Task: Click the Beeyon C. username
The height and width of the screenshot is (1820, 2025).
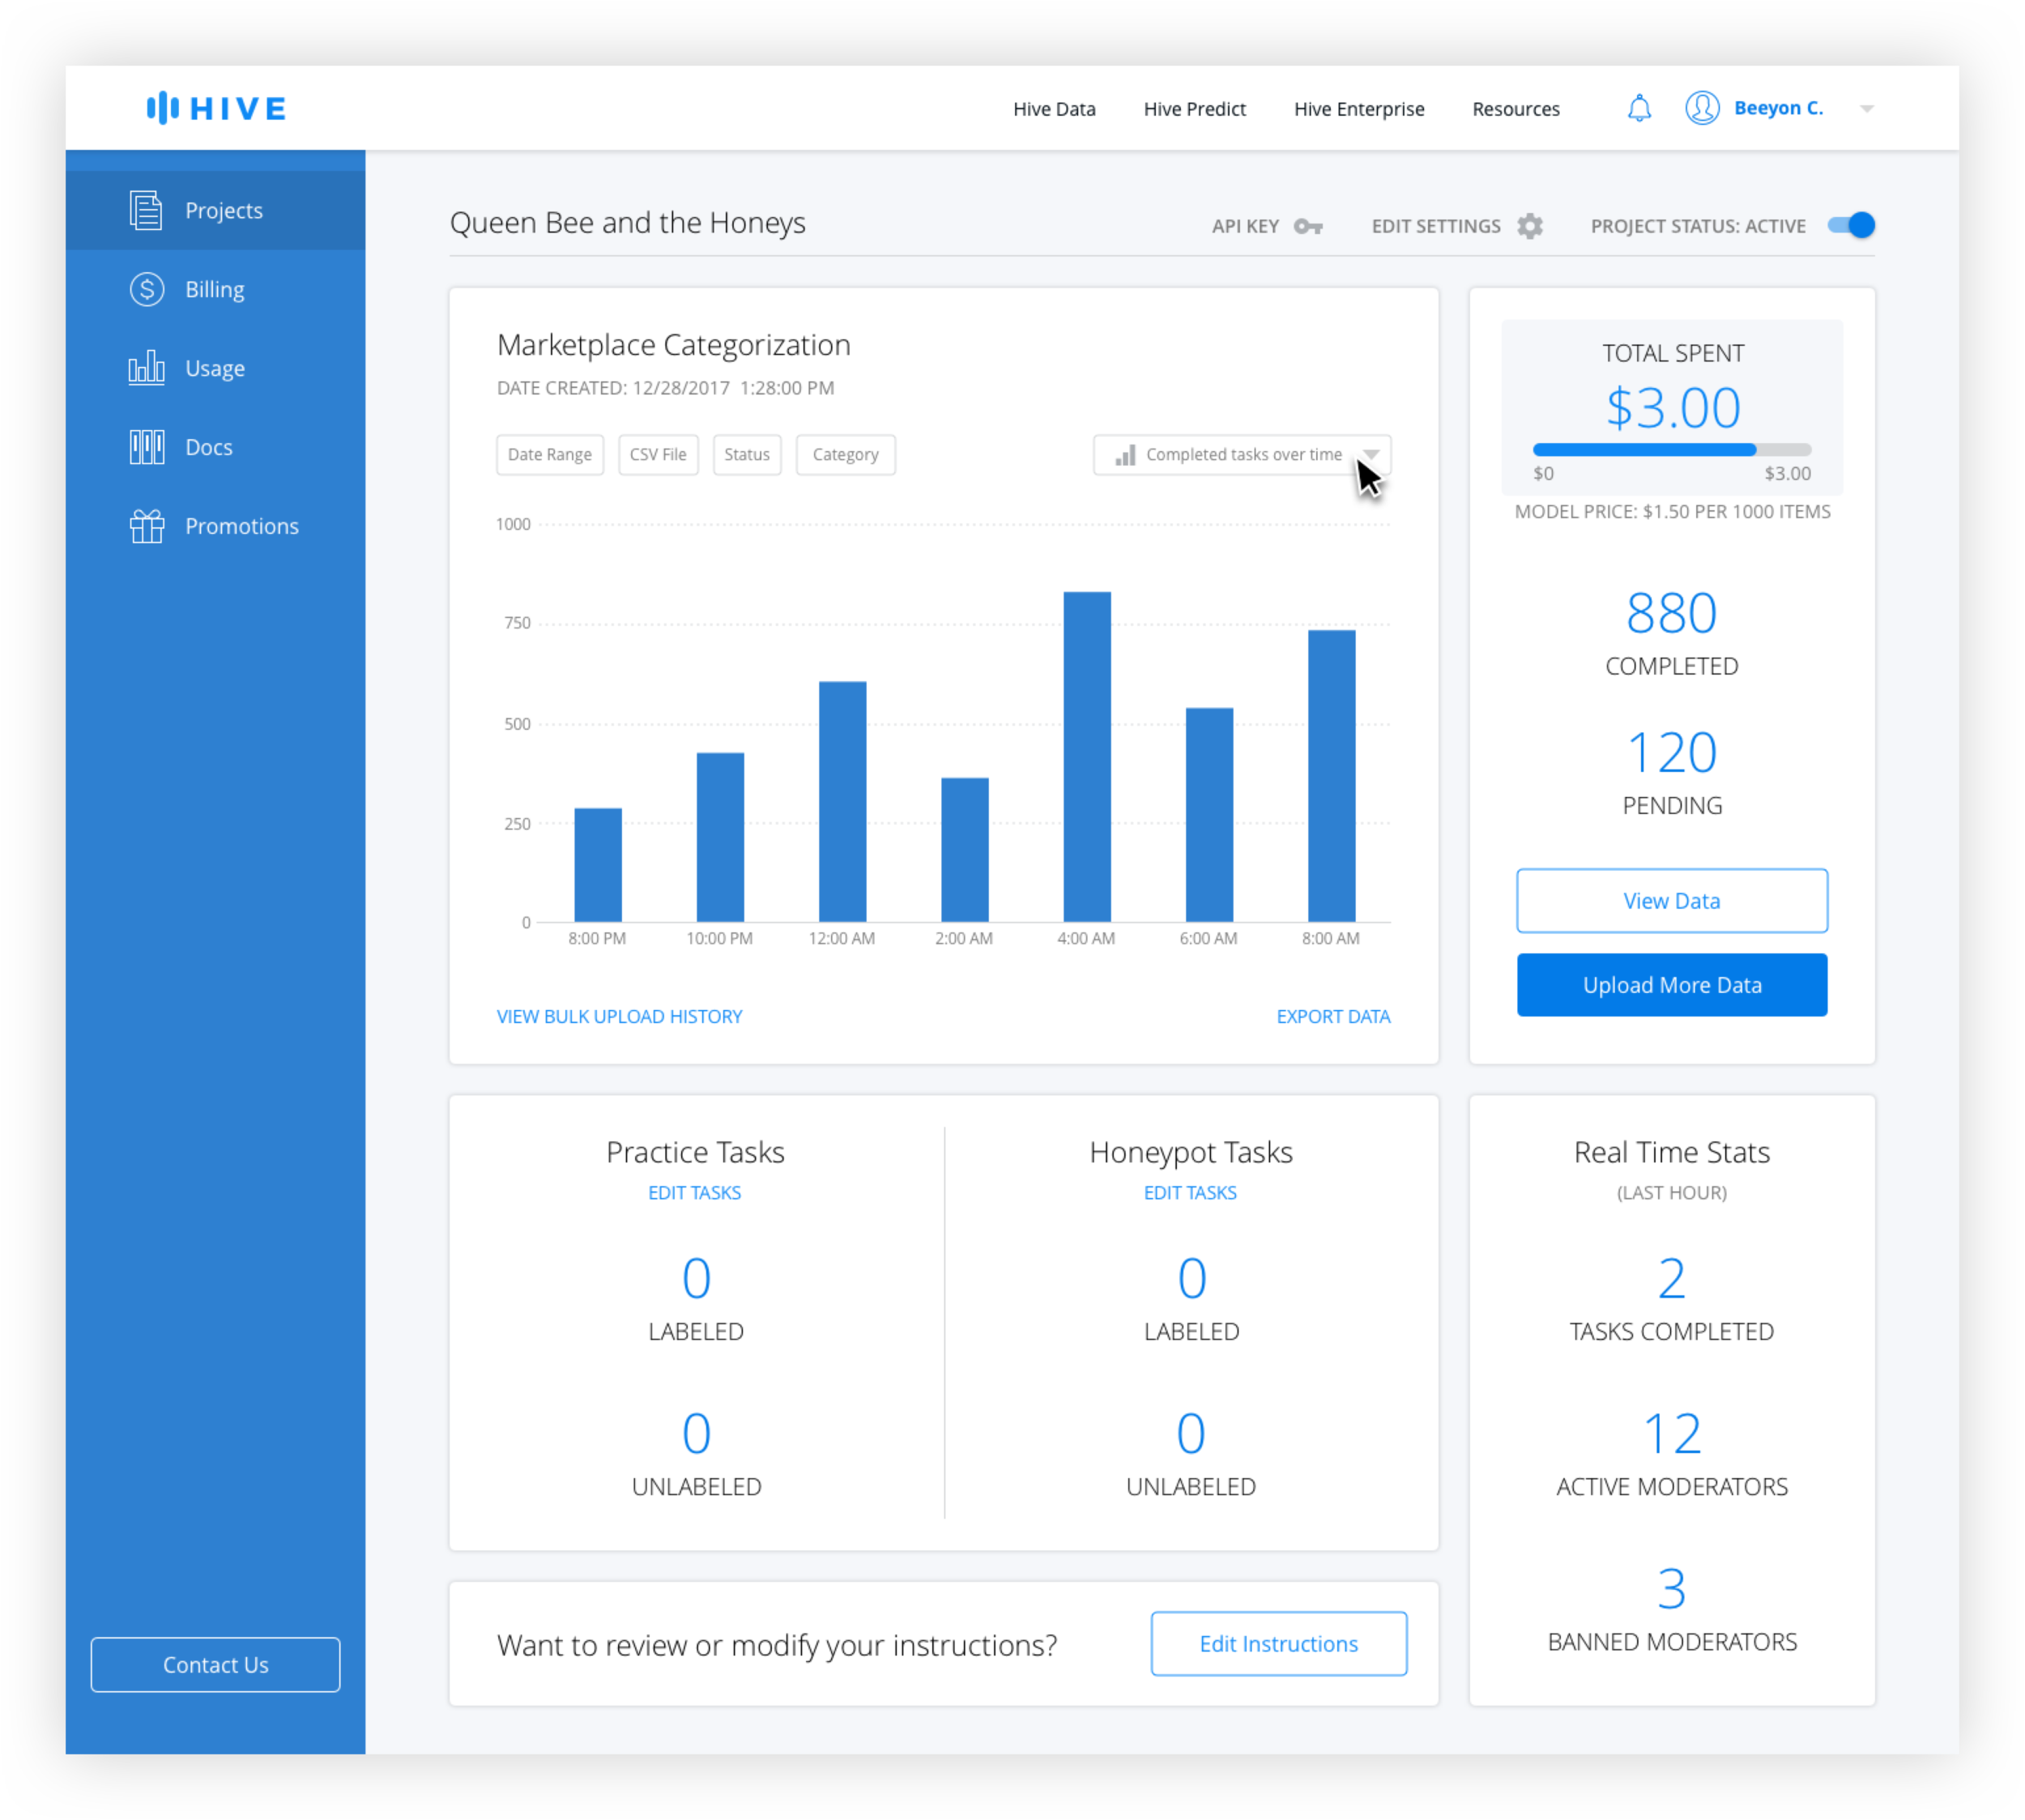Action: click(1778, 108)
